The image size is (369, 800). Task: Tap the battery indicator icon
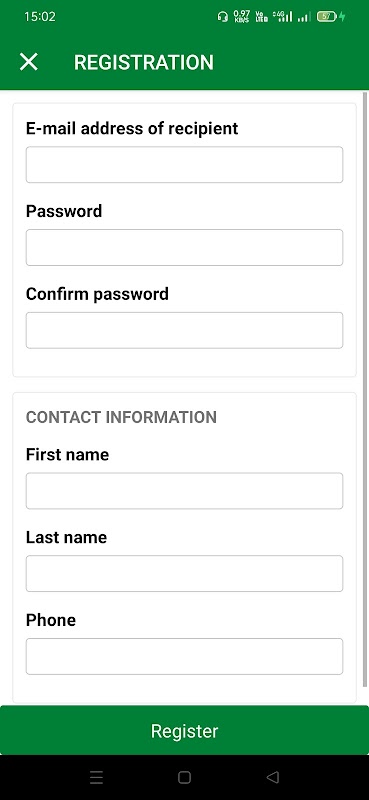point(327,17)
